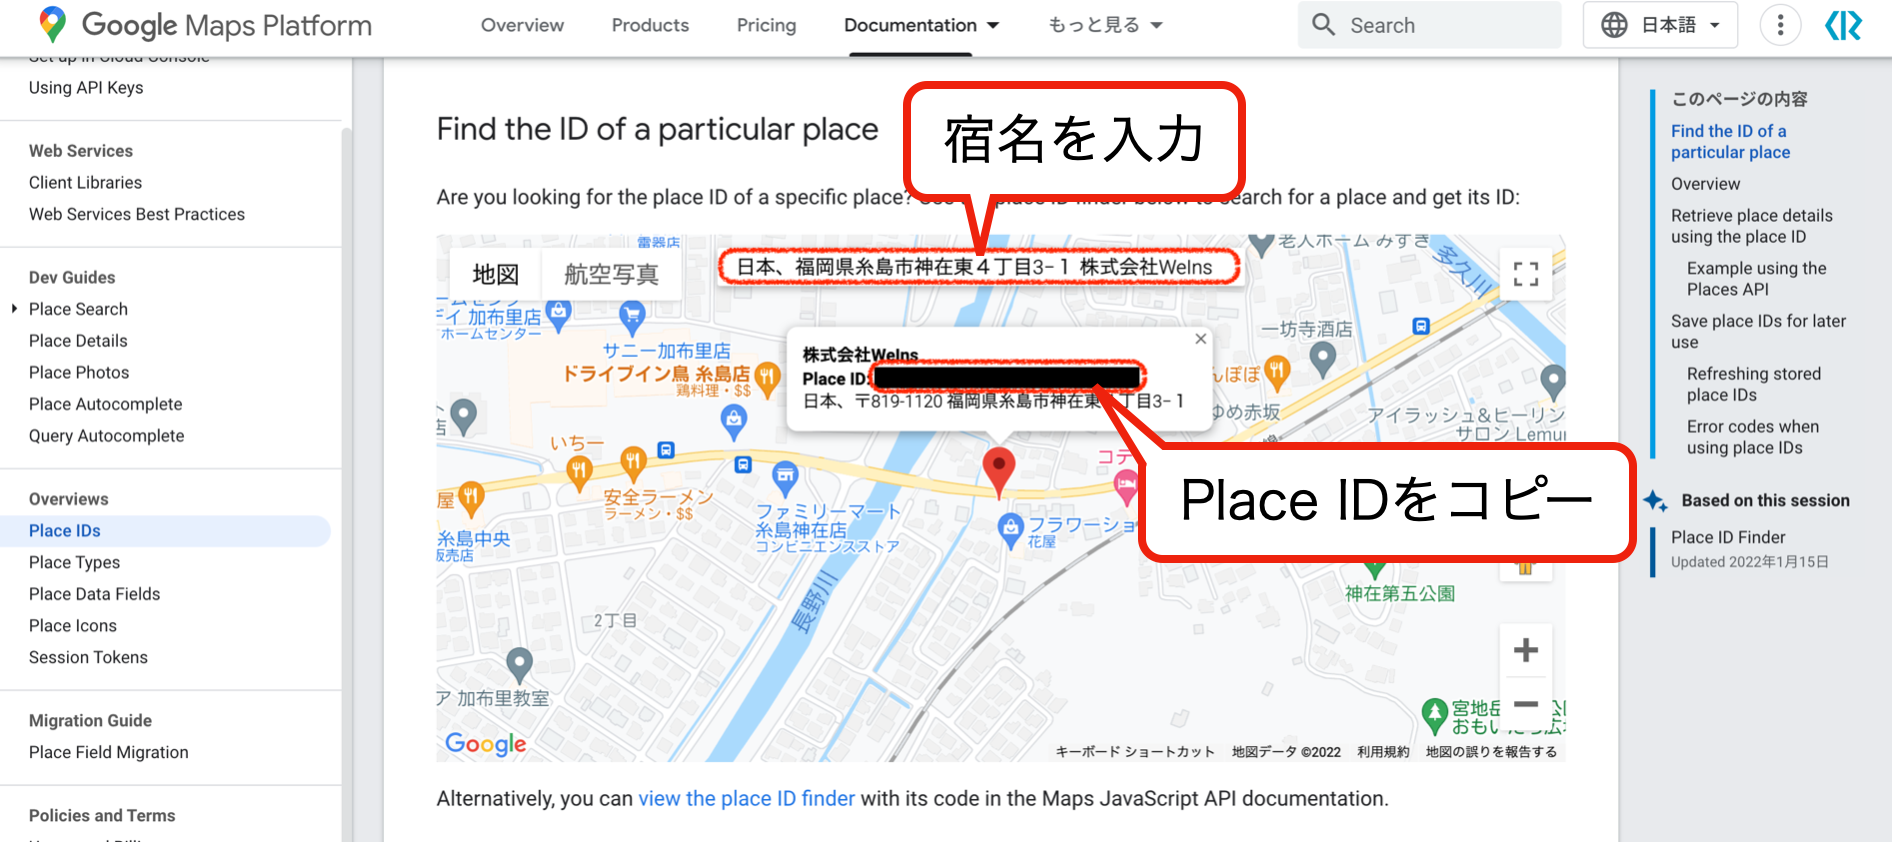This screenshot has height=842, width=1892.
Task: Click the blue bracket icon in top-right corner
Action: pos(1843,25)
